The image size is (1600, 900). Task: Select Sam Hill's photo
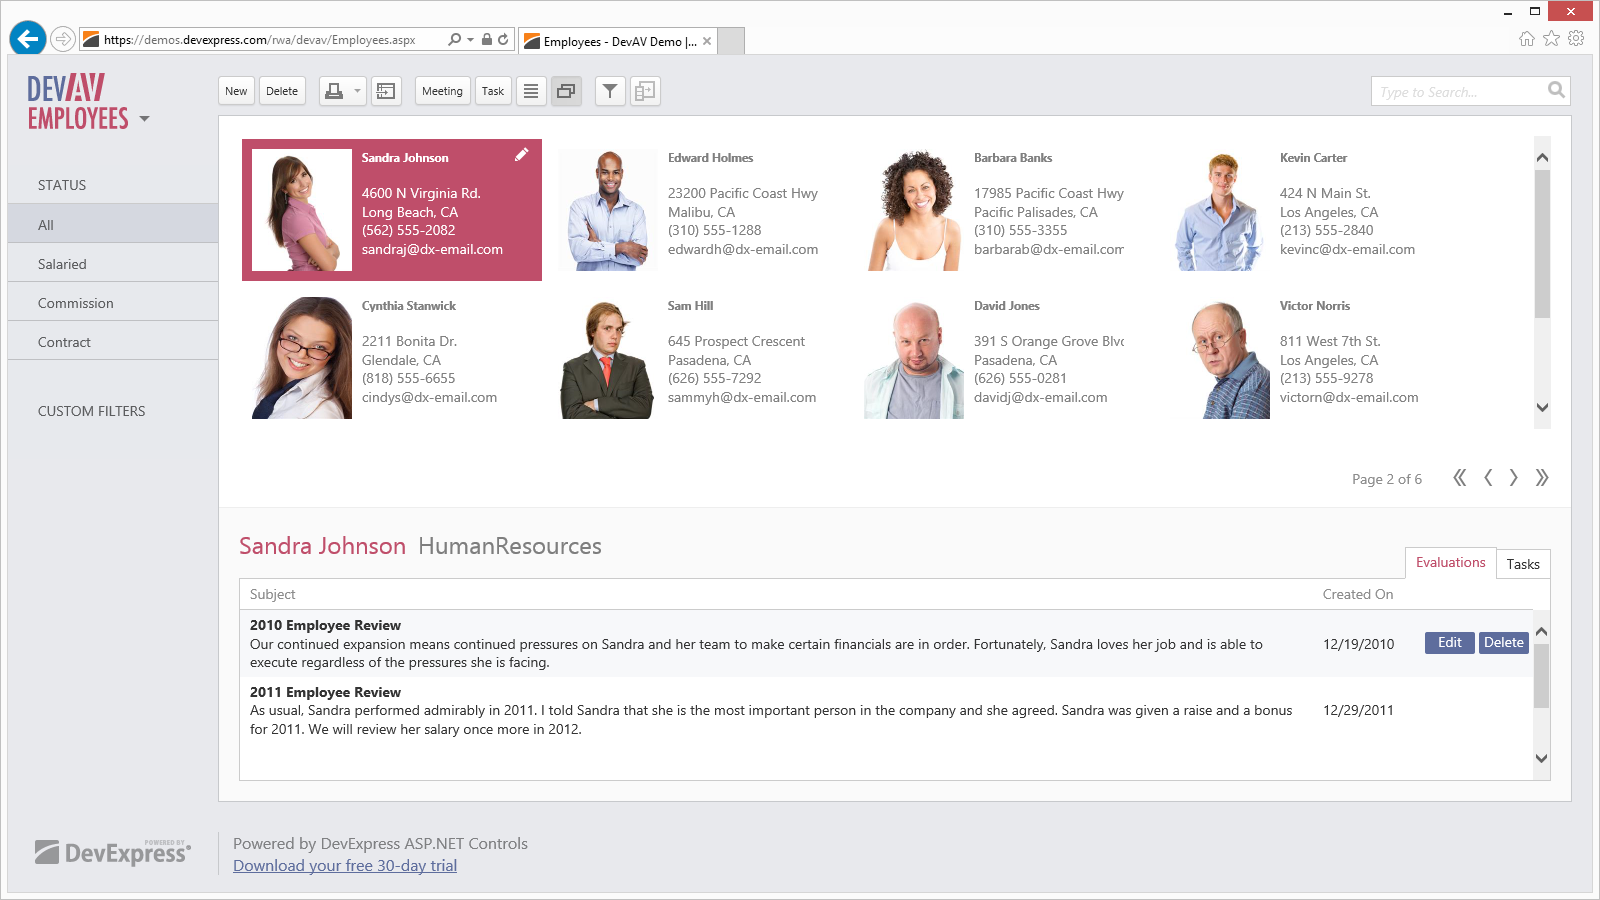pos(608,358)
